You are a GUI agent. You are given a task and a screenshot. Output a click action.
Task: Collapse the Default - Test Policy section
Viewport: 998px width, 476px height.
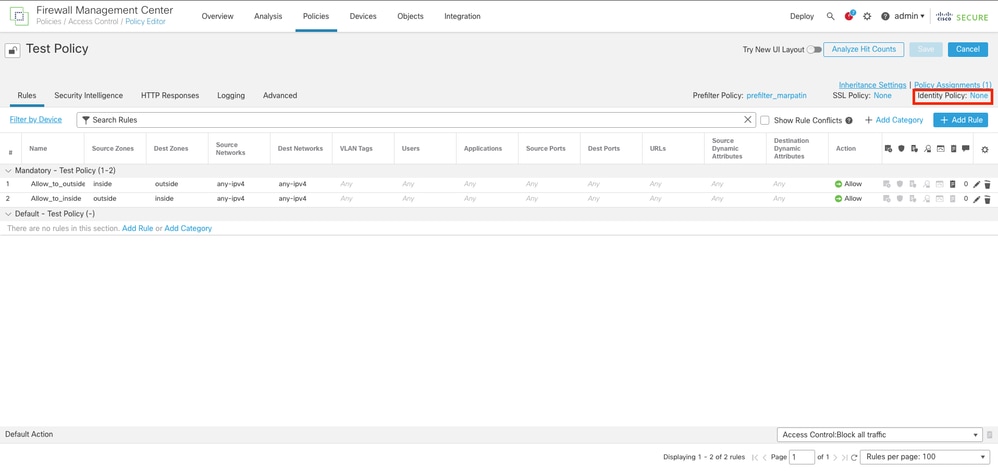8,214
